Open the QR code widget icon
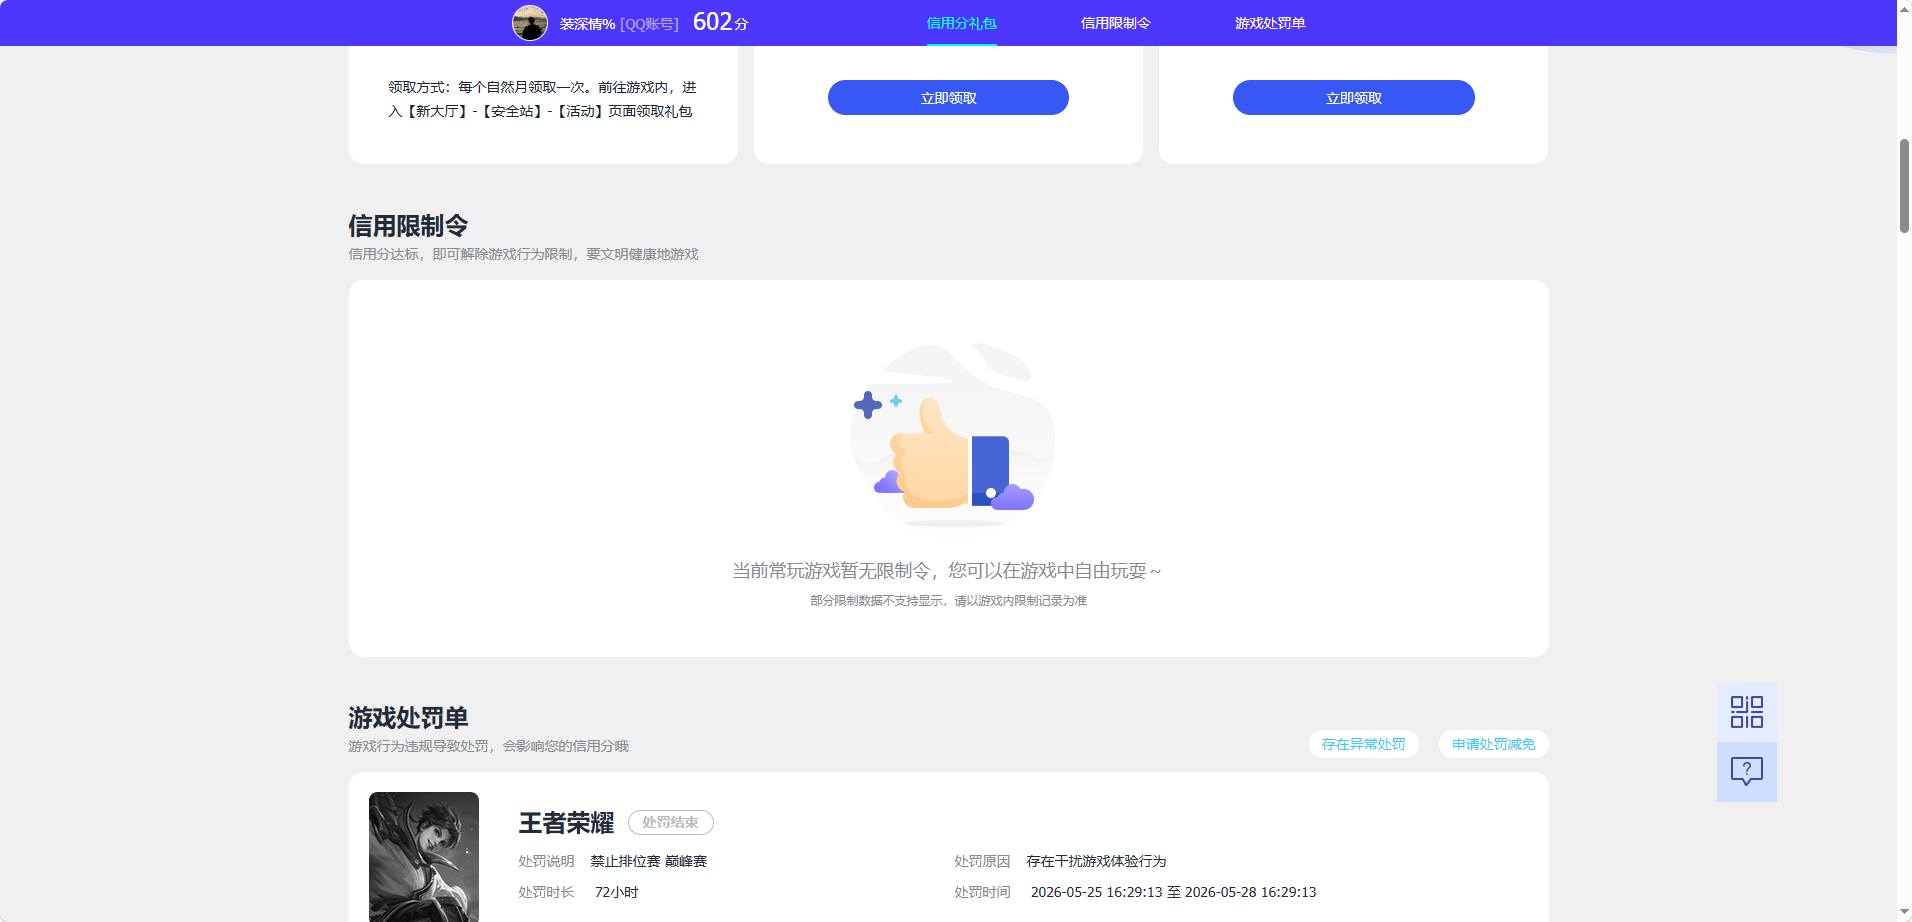The width and height of the screenshot is (1912, 922). click(x=1746, y=712)
